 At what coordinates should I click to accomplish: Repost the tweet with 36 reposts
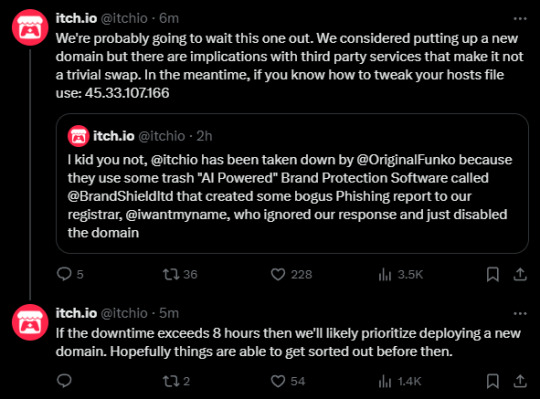point(180,274)
